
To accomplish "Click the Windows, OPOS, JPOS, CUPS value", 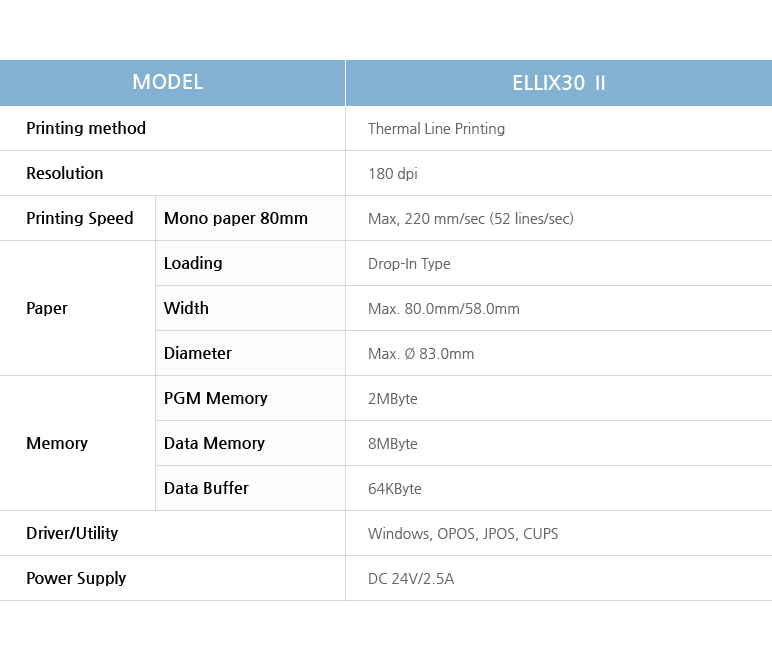I will [x=463, y=534].
